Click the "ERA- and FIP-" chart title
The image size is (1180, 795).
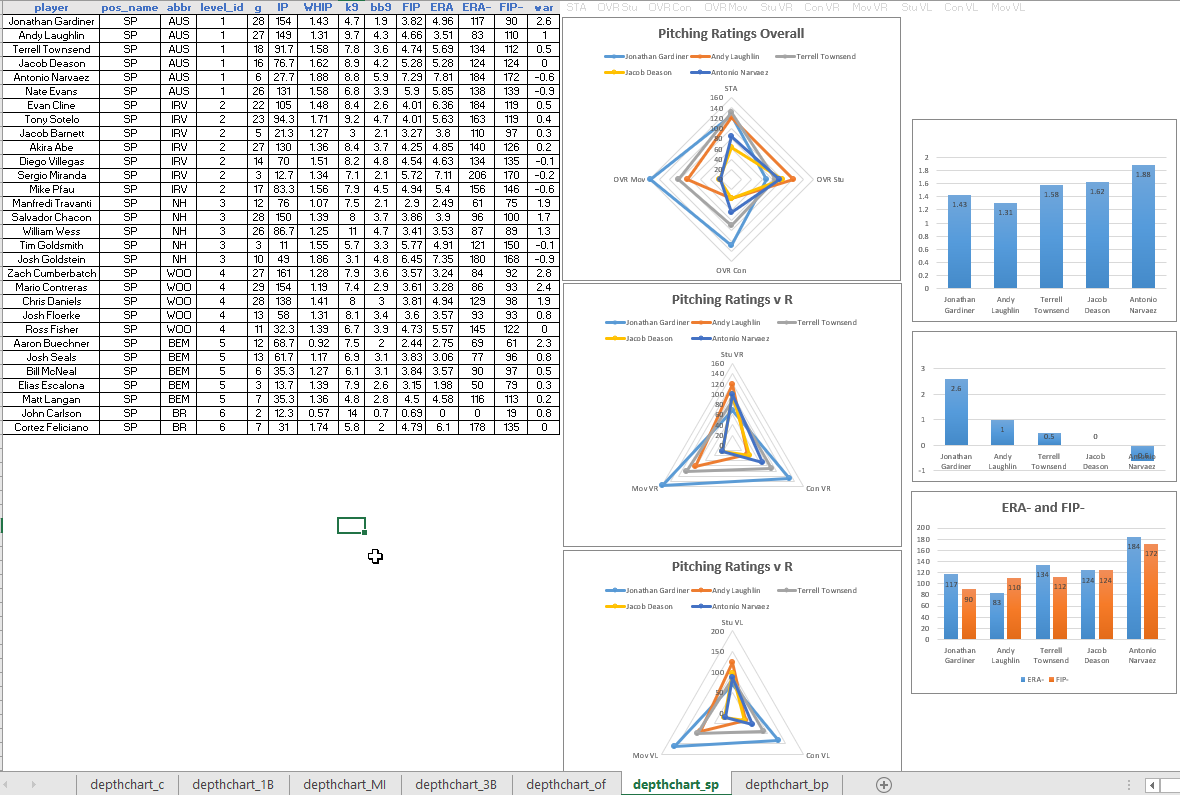tap(1044, 507)
